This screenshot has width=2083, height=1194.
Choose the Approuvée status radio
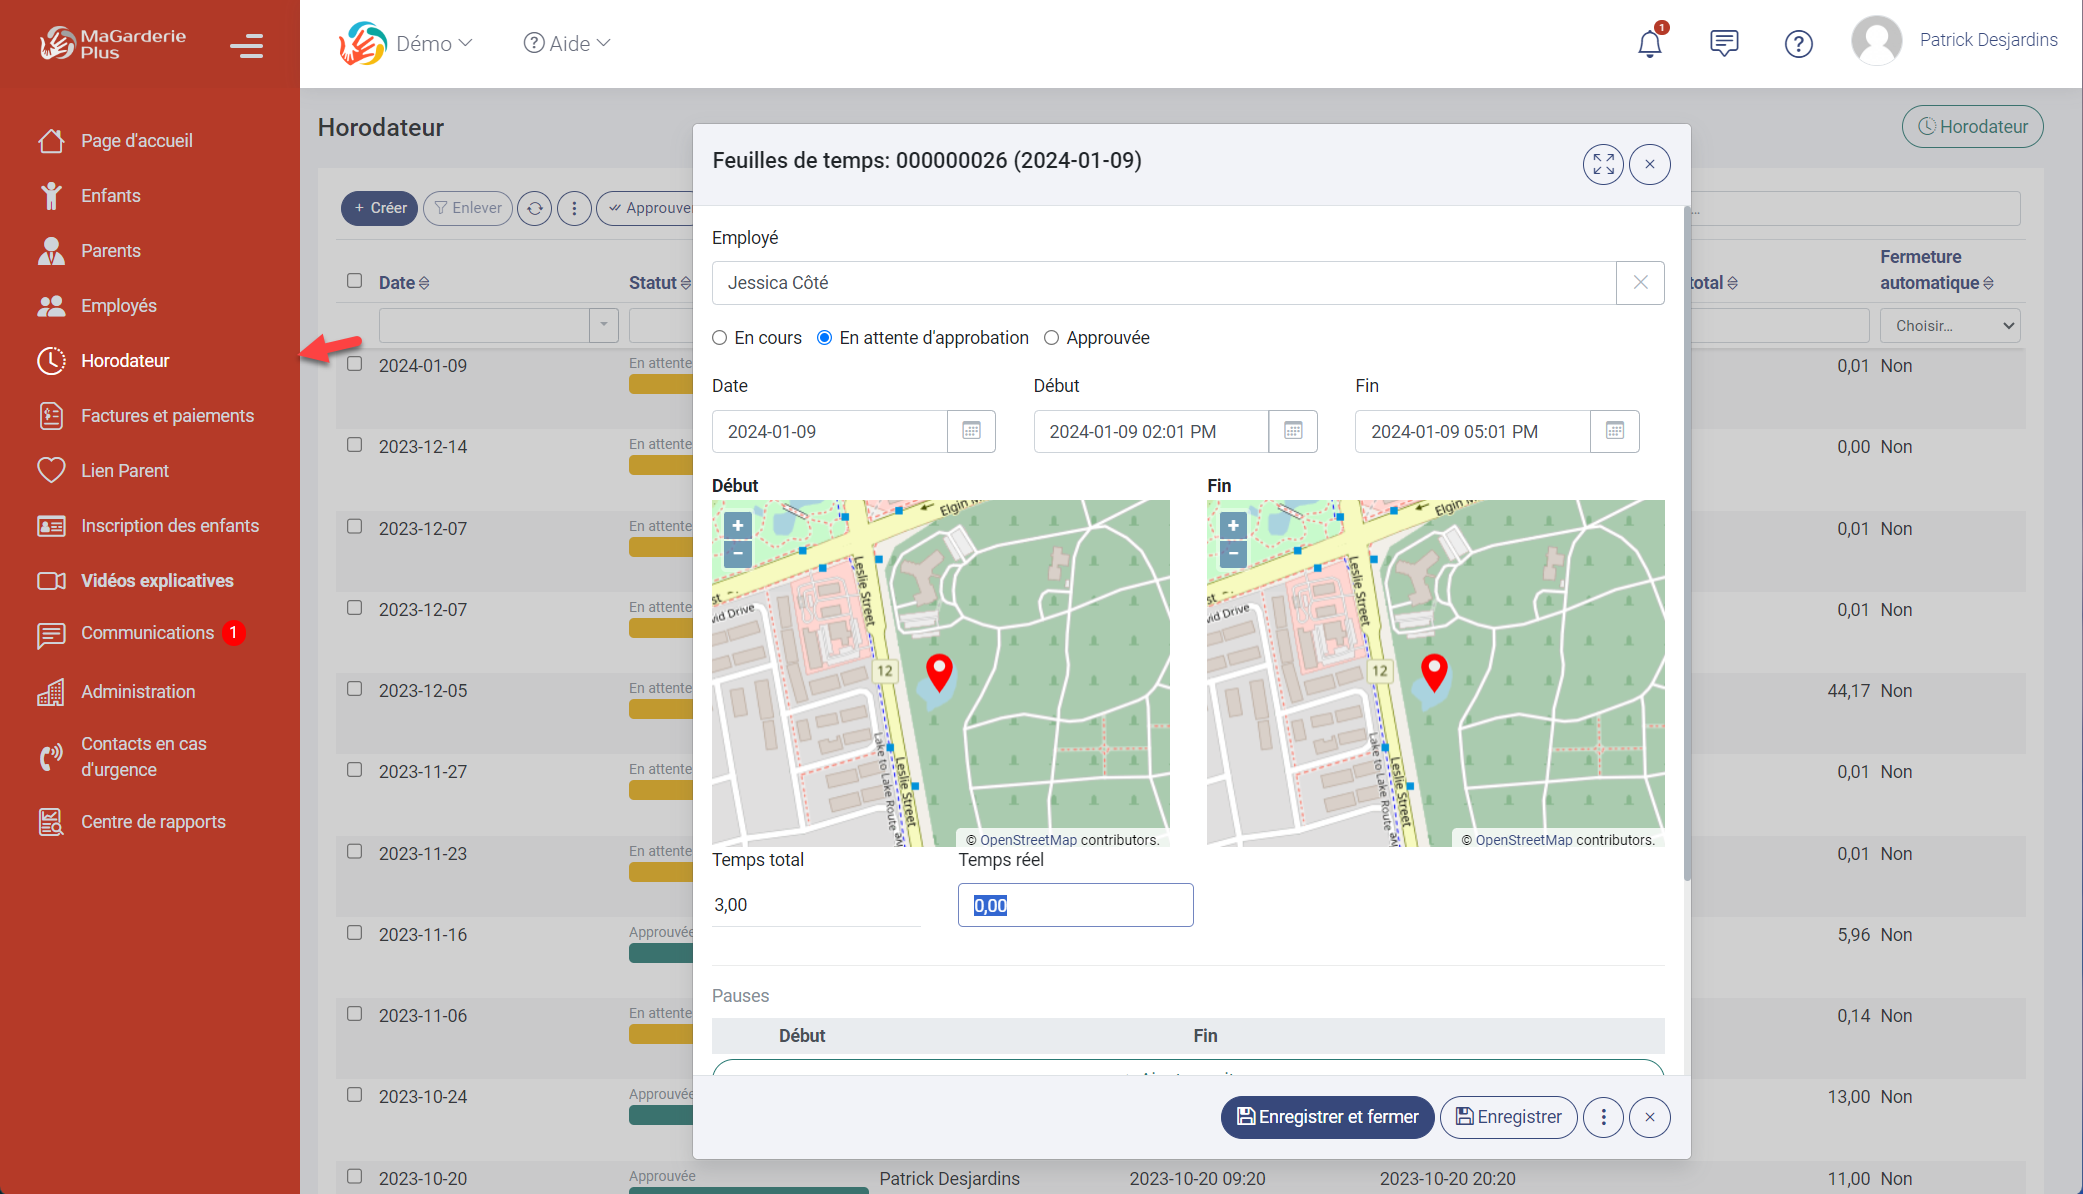point(1051,338)
